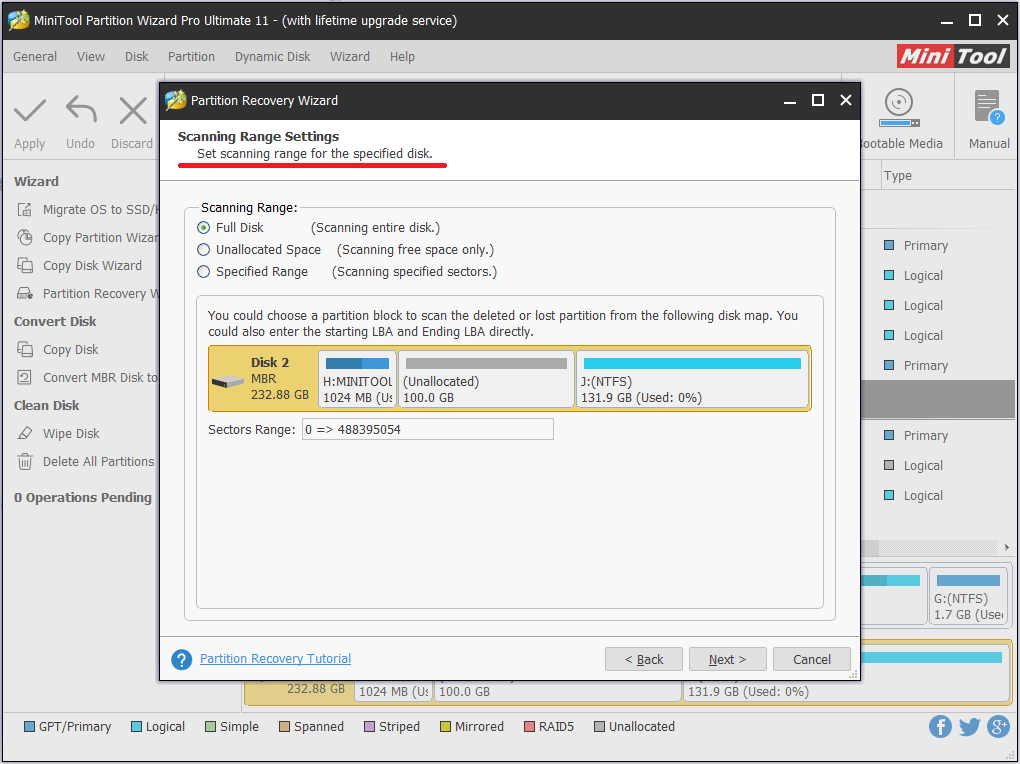Screen dimensions: 1020x764
Task: Click Copy Disk icon under Convert Disk
Action: click(x=25, y=349)
